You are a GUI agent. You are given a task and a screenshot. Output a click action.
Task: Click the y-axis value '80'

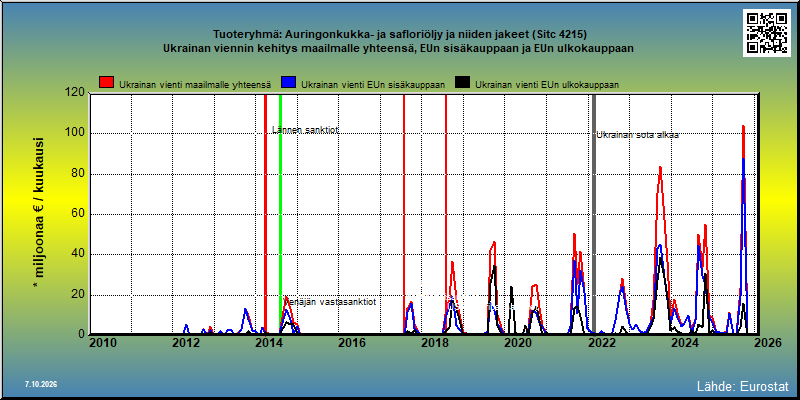(x=78, y=173)
